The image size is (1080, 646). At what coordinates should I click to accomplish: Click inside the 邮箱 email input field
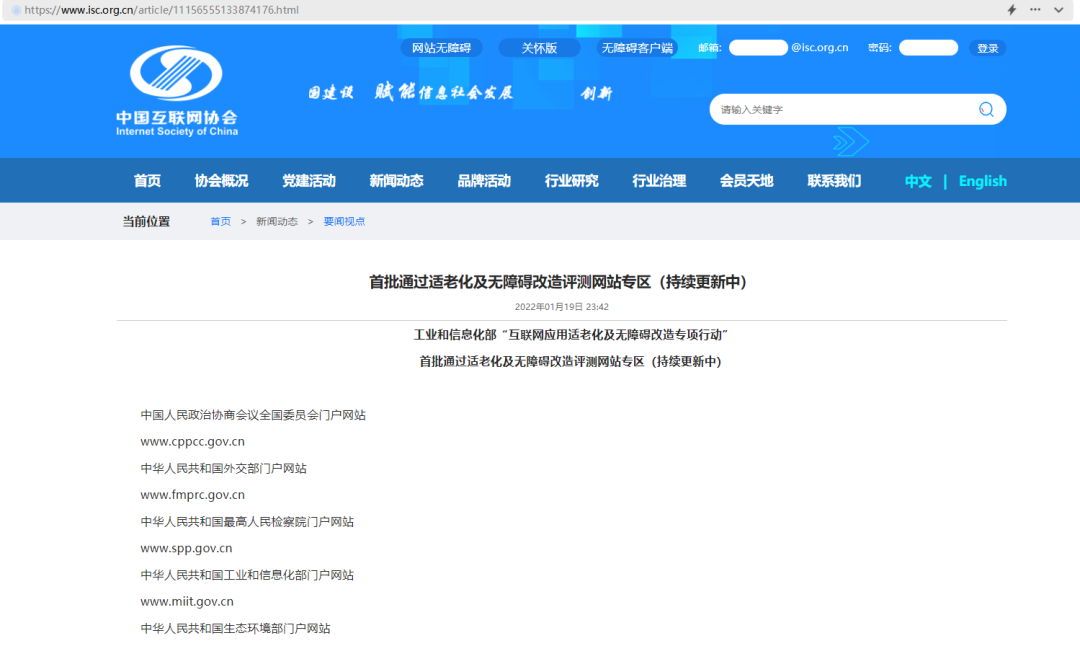(758, 47)
